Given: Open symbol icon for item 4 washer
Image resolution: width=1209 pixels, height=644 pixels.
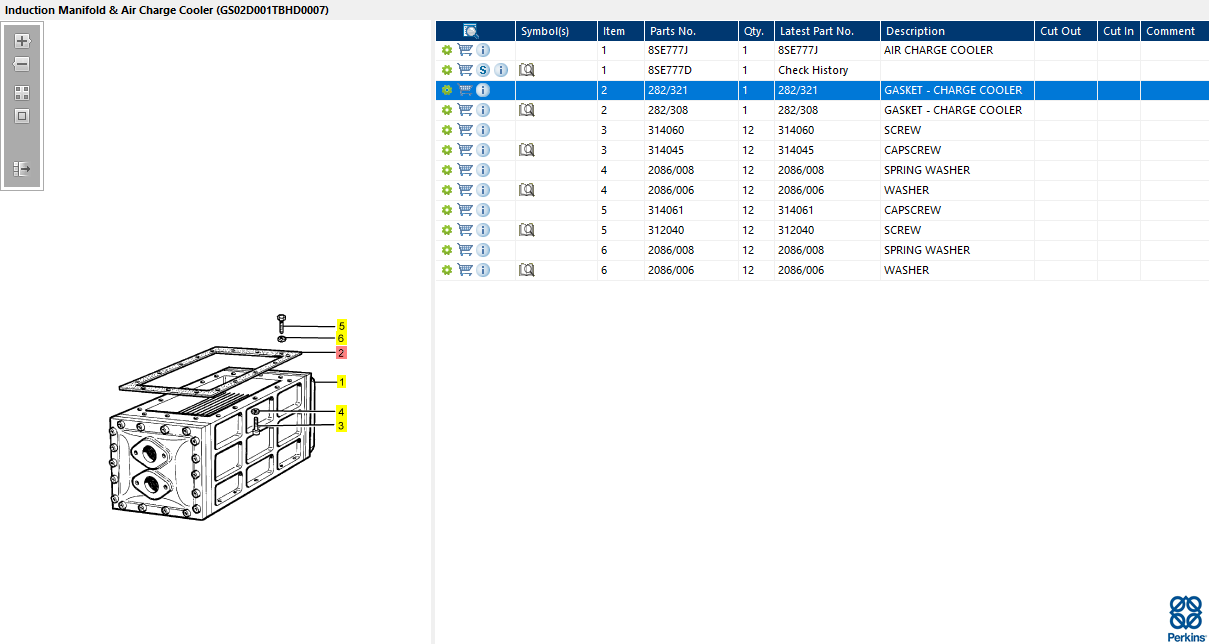Looking at the screenshot, I should [527, 190].
